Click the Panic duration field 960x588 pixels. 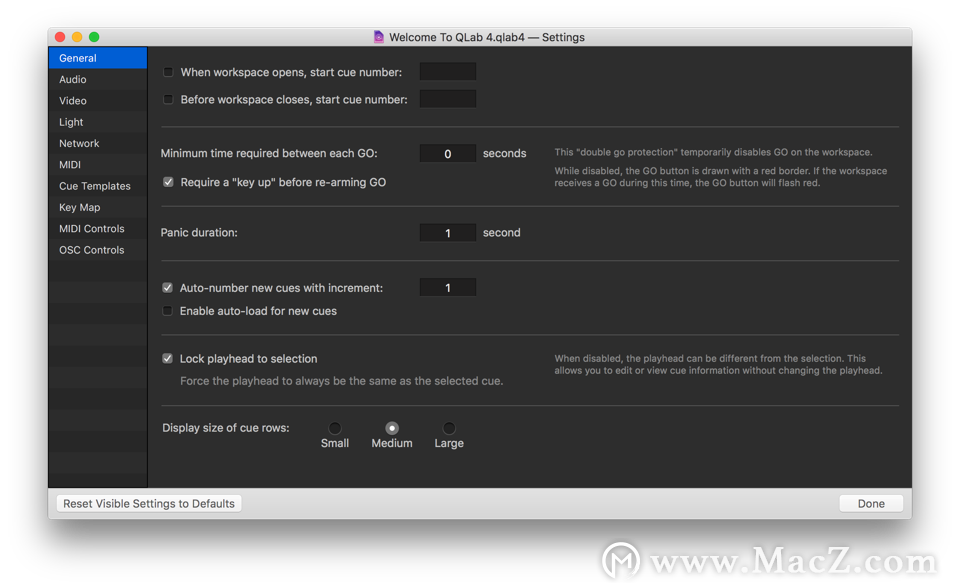click(448, 233)
